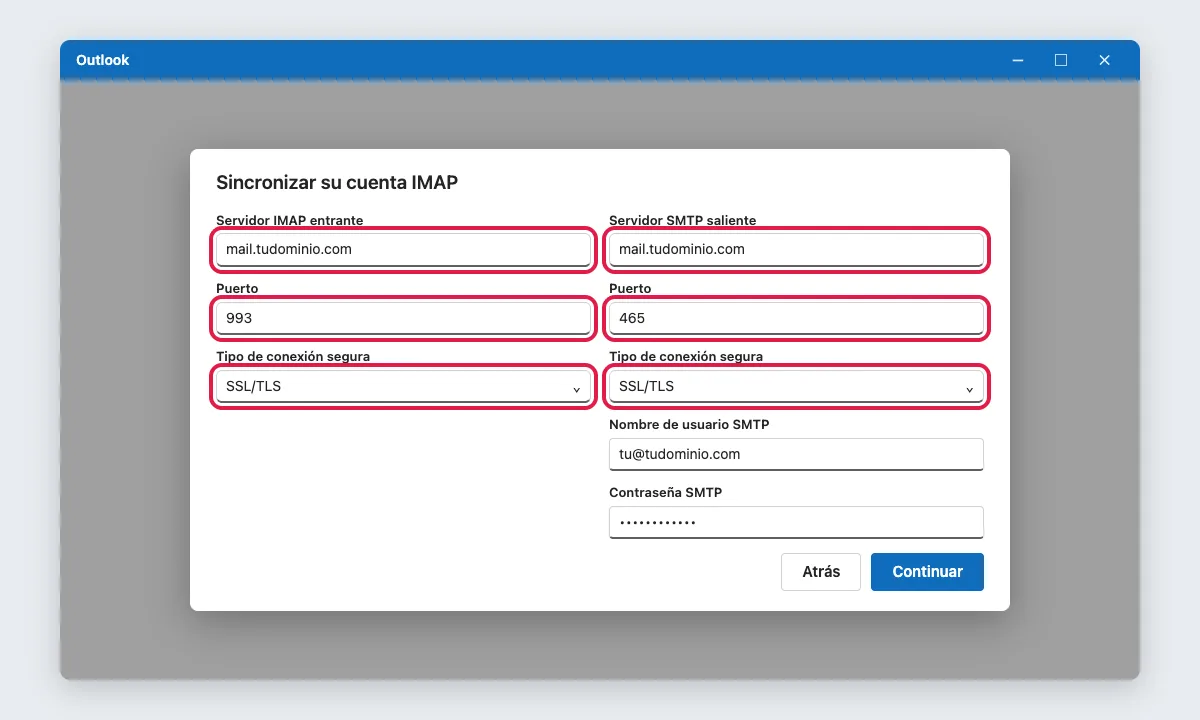Maximize the Outlook window
The width and height of the screenshot is (1200, 720).
1061,60
